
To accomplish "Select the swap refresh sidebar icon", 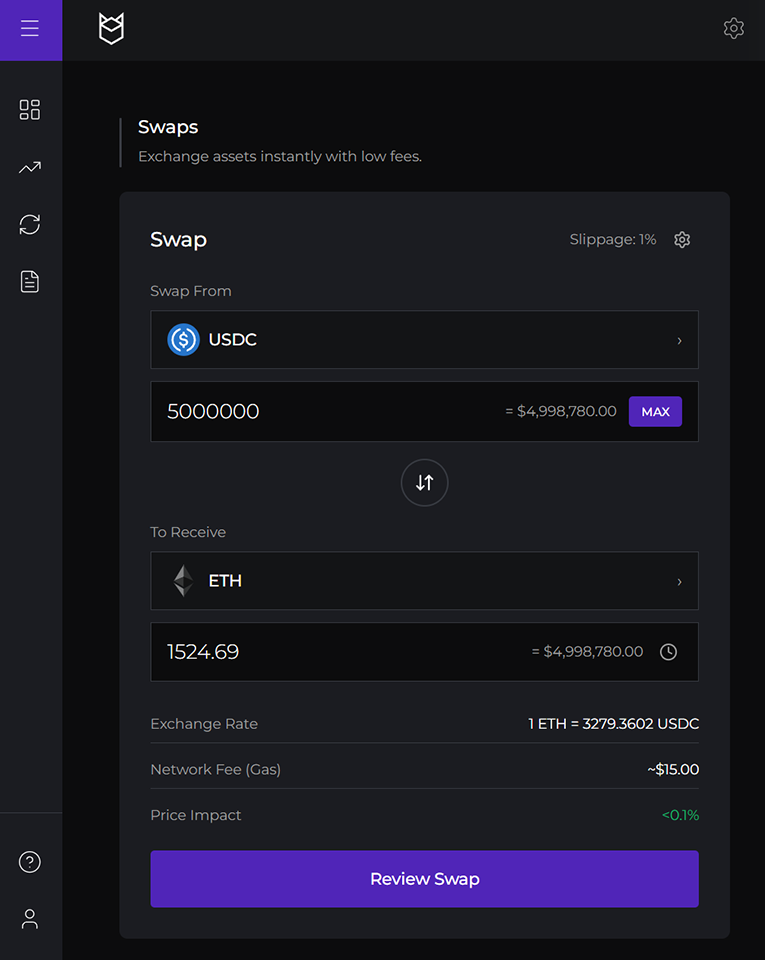I will coord(30,225).
